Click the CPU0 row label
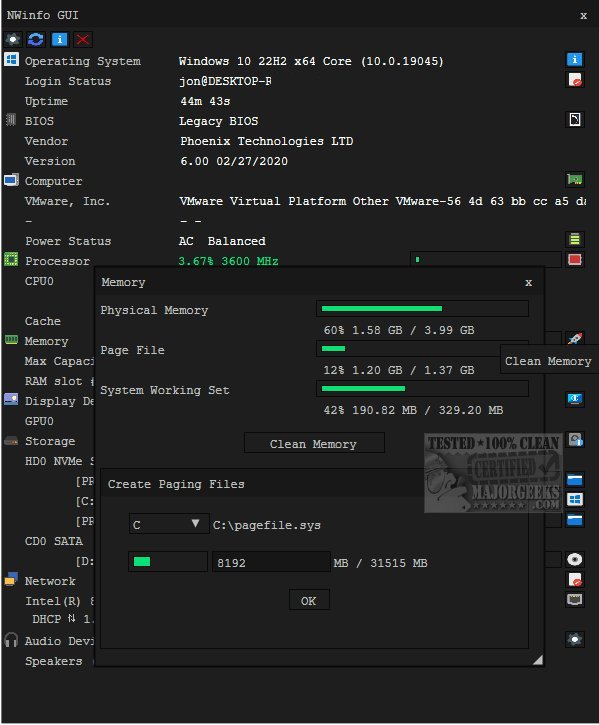Viewport: 599px width, 725px height. point(39,281)
